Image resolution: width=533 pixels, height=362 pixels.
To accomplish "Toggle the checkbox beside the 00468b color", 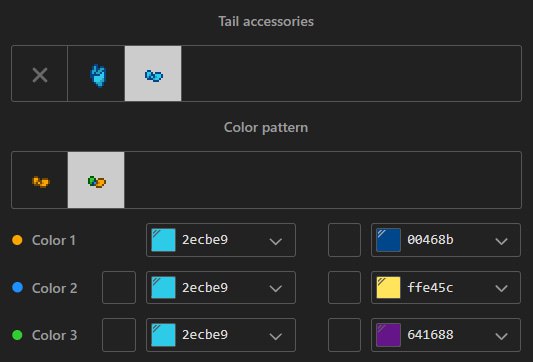I will (344, 240).
